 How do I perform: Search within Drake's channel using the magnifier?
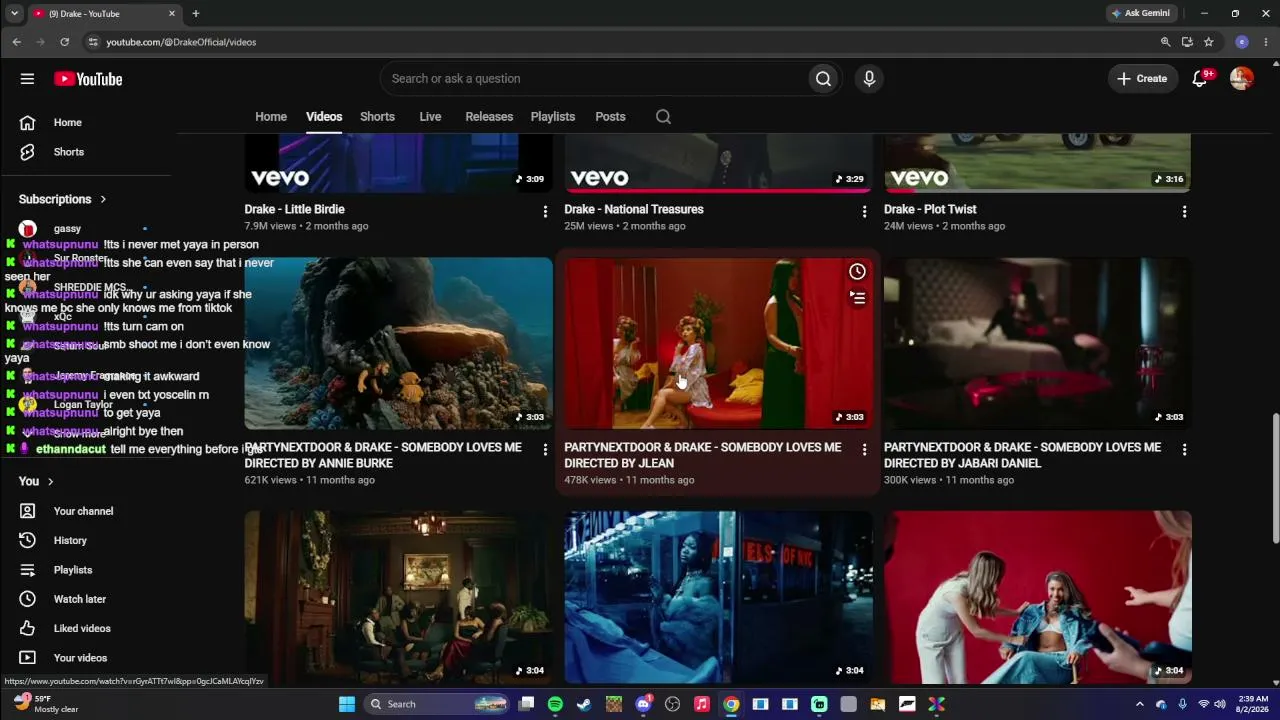(663, 117)
